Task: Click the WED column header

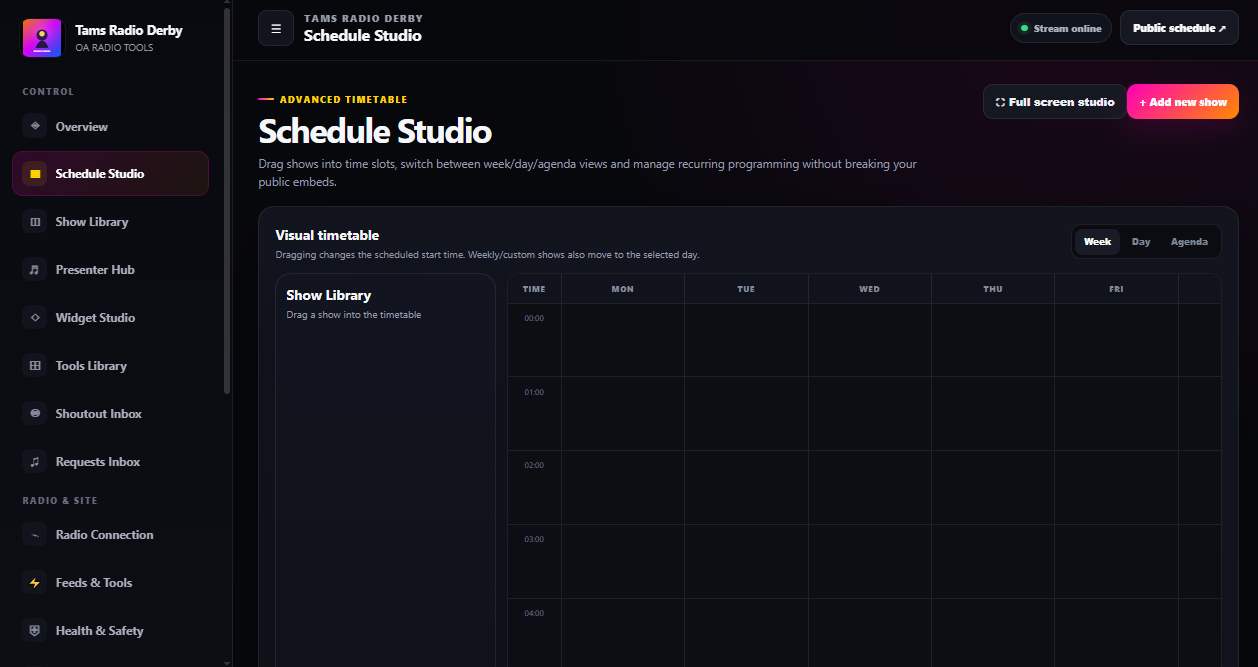Action: [870, 289]
